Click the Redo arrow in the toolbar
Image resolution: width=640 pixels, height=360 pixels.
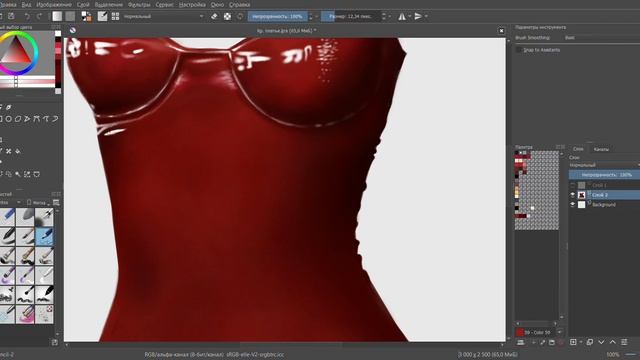[x=39, y=16]
